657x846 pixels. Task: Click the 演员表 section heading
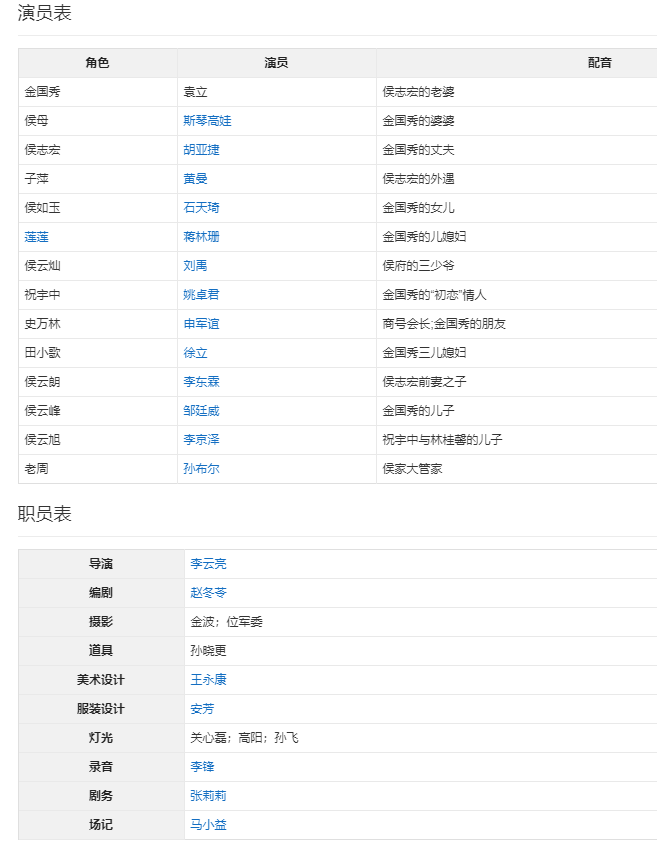[x=44, y=12]
